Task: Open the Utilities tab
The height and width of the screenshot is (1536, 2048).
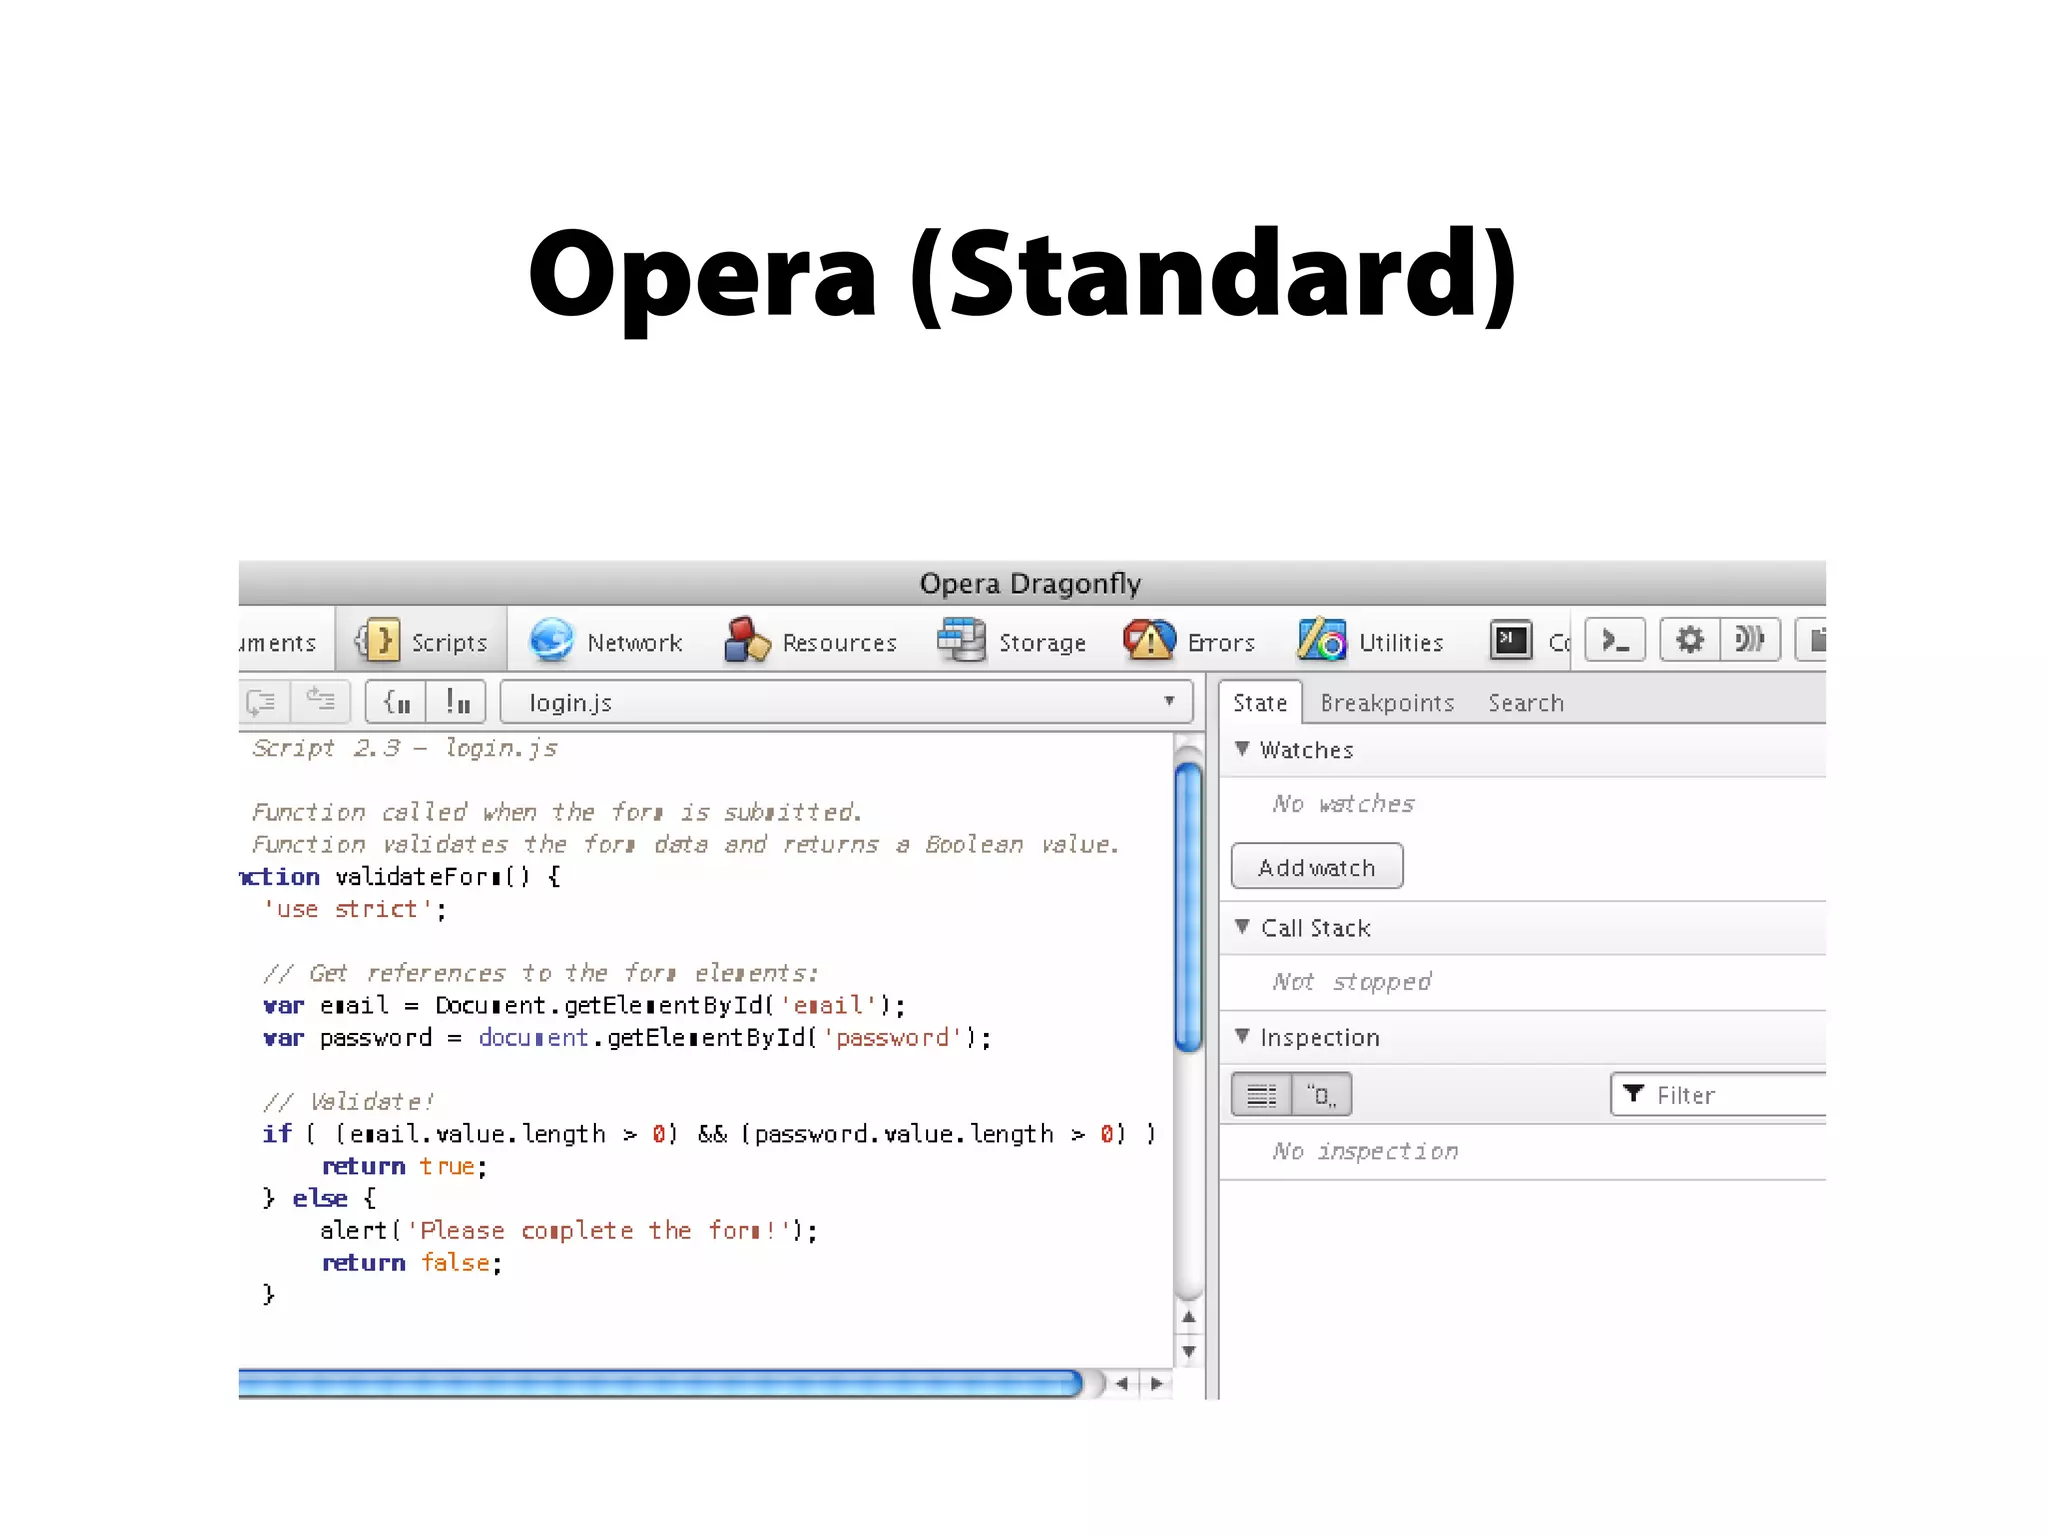Action: coord(1371,641)
